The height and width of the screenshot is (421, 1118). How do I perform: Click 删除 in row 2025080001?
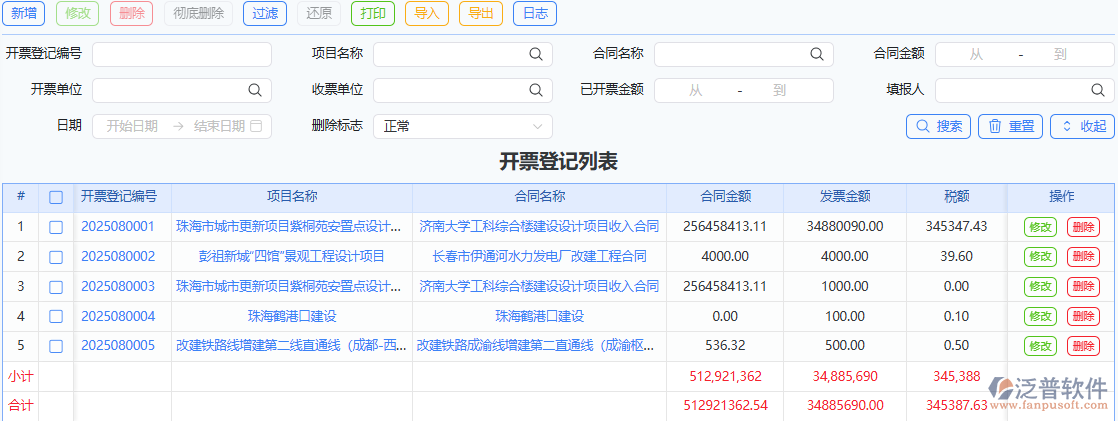point(1083,227)
